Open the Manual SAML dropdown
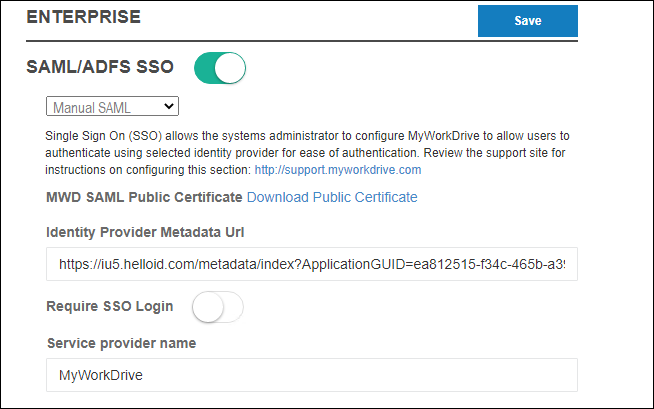 point(112,106)
